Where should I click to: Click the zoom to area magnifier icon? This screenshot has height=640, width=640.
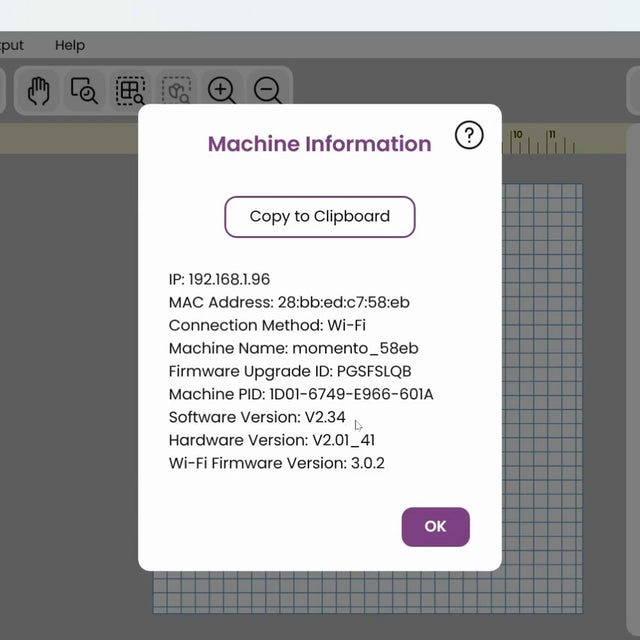84,91
